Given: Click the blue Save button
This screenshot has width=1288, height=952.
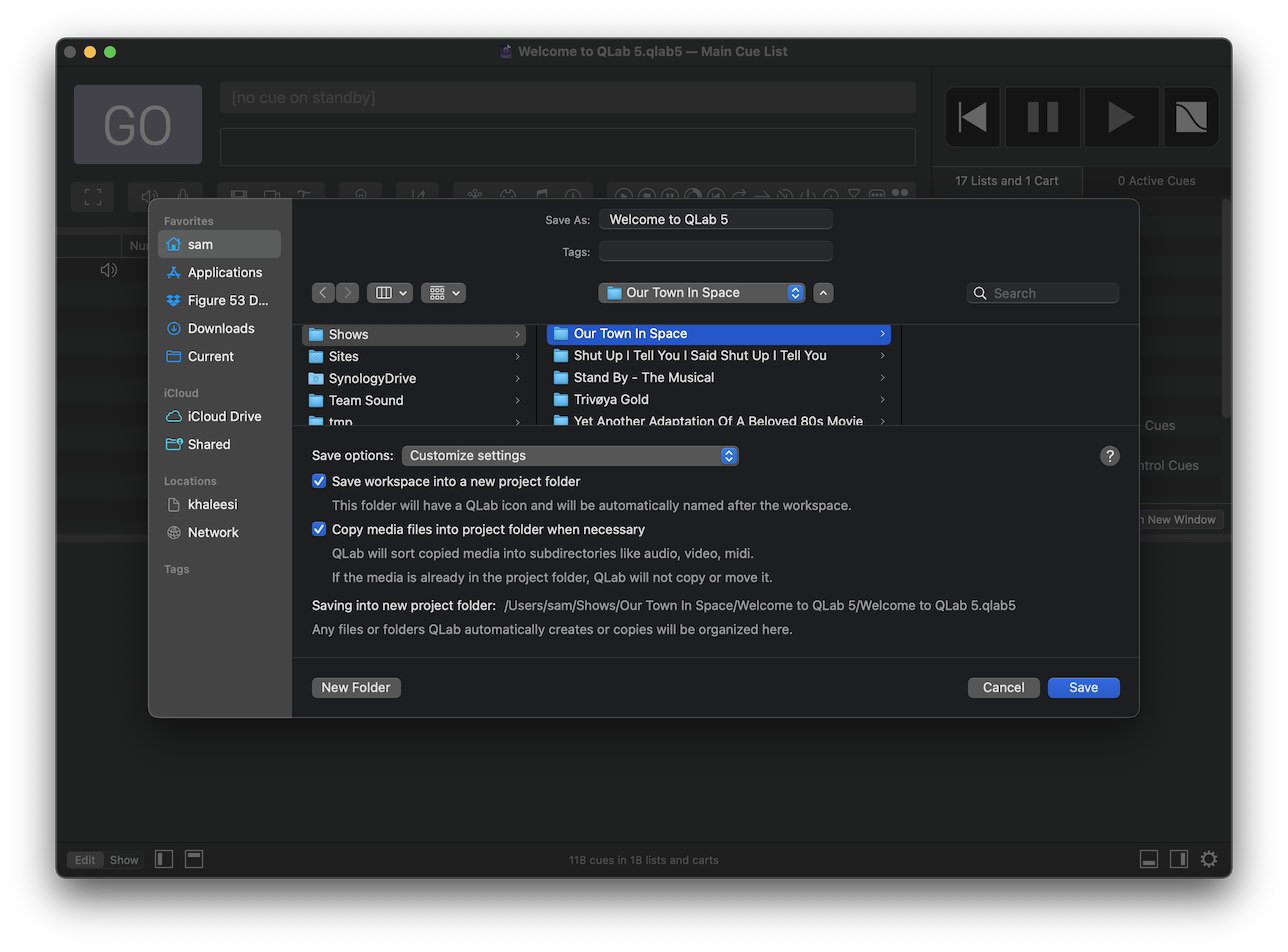Looking at the screenshot, I should point(1083,687).
